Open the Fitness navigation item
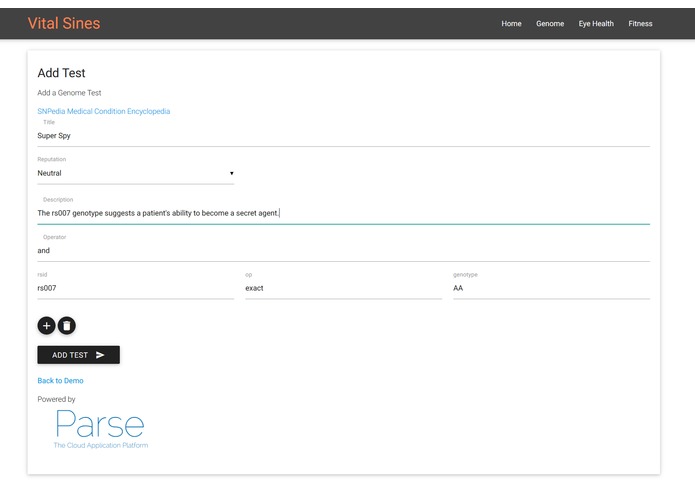Image resolution: width=695 pixels, height=494 pixels. coord(640,23)
